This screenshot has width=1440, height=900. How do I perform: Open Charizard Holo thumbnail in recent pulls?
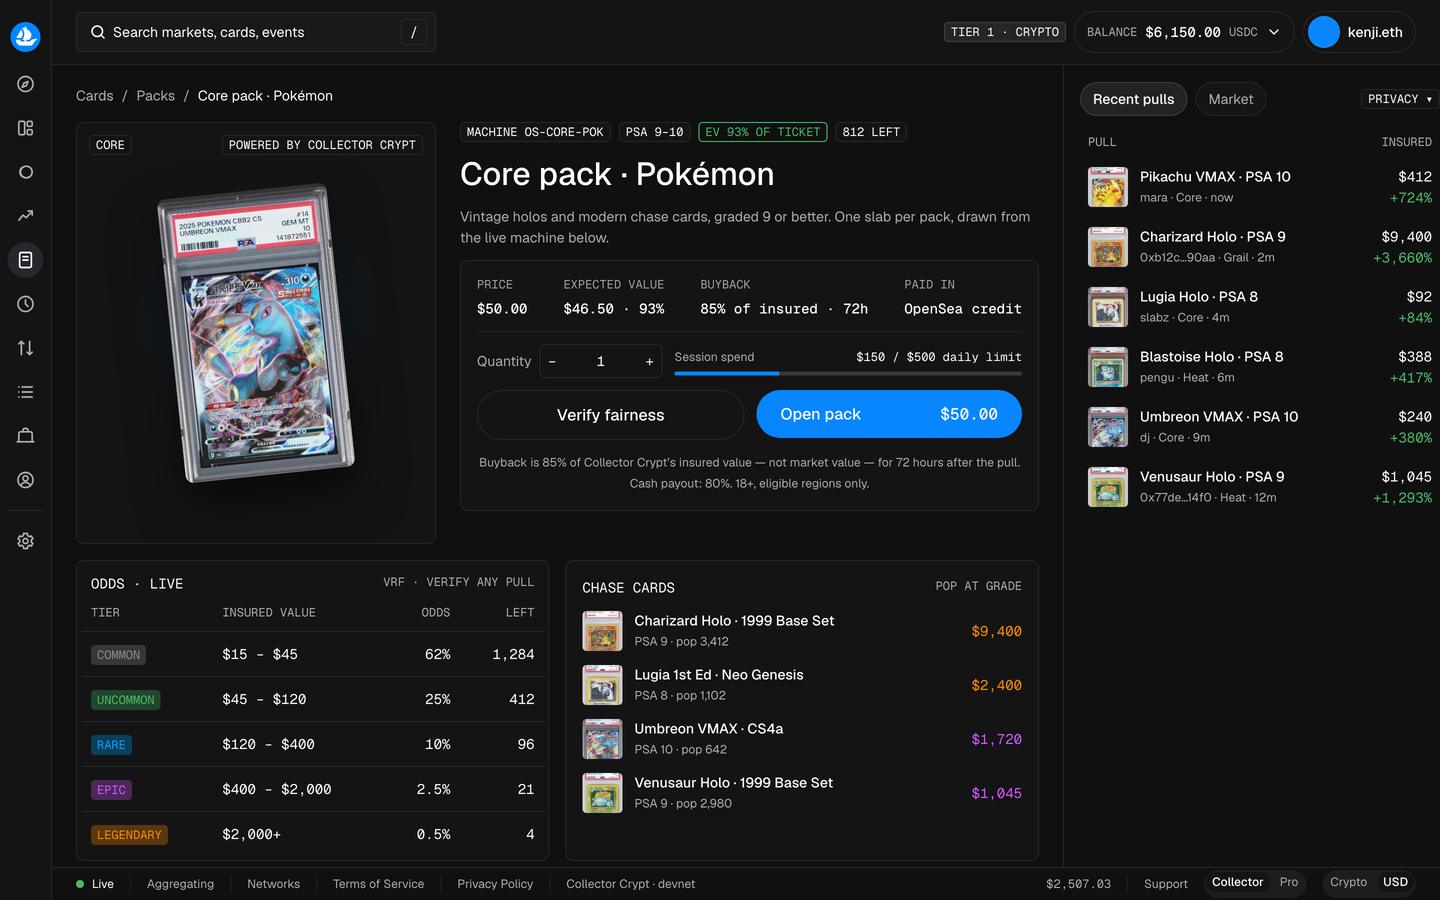pyautogui.click(x=1108, y=247)
